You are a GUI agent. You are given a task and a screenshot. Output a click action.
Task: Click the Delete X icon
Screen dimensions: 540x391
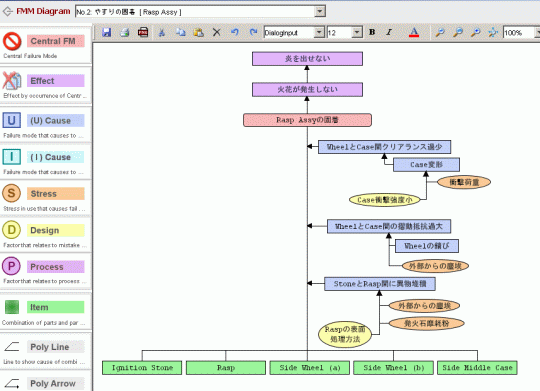click(x=216, y=32)
